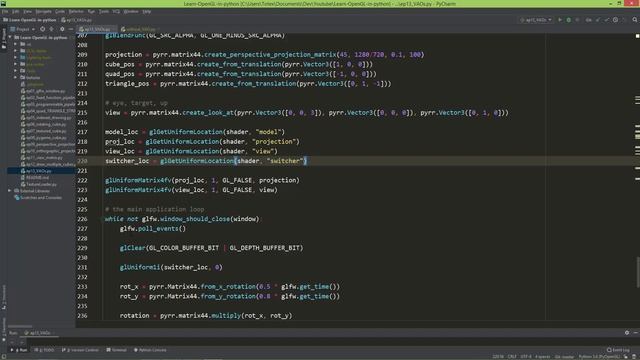The width and height of the screenshot is (640, 360).
Task: Collapse the Learn OpenGL in python root node
Action: (x=10, y=37)
